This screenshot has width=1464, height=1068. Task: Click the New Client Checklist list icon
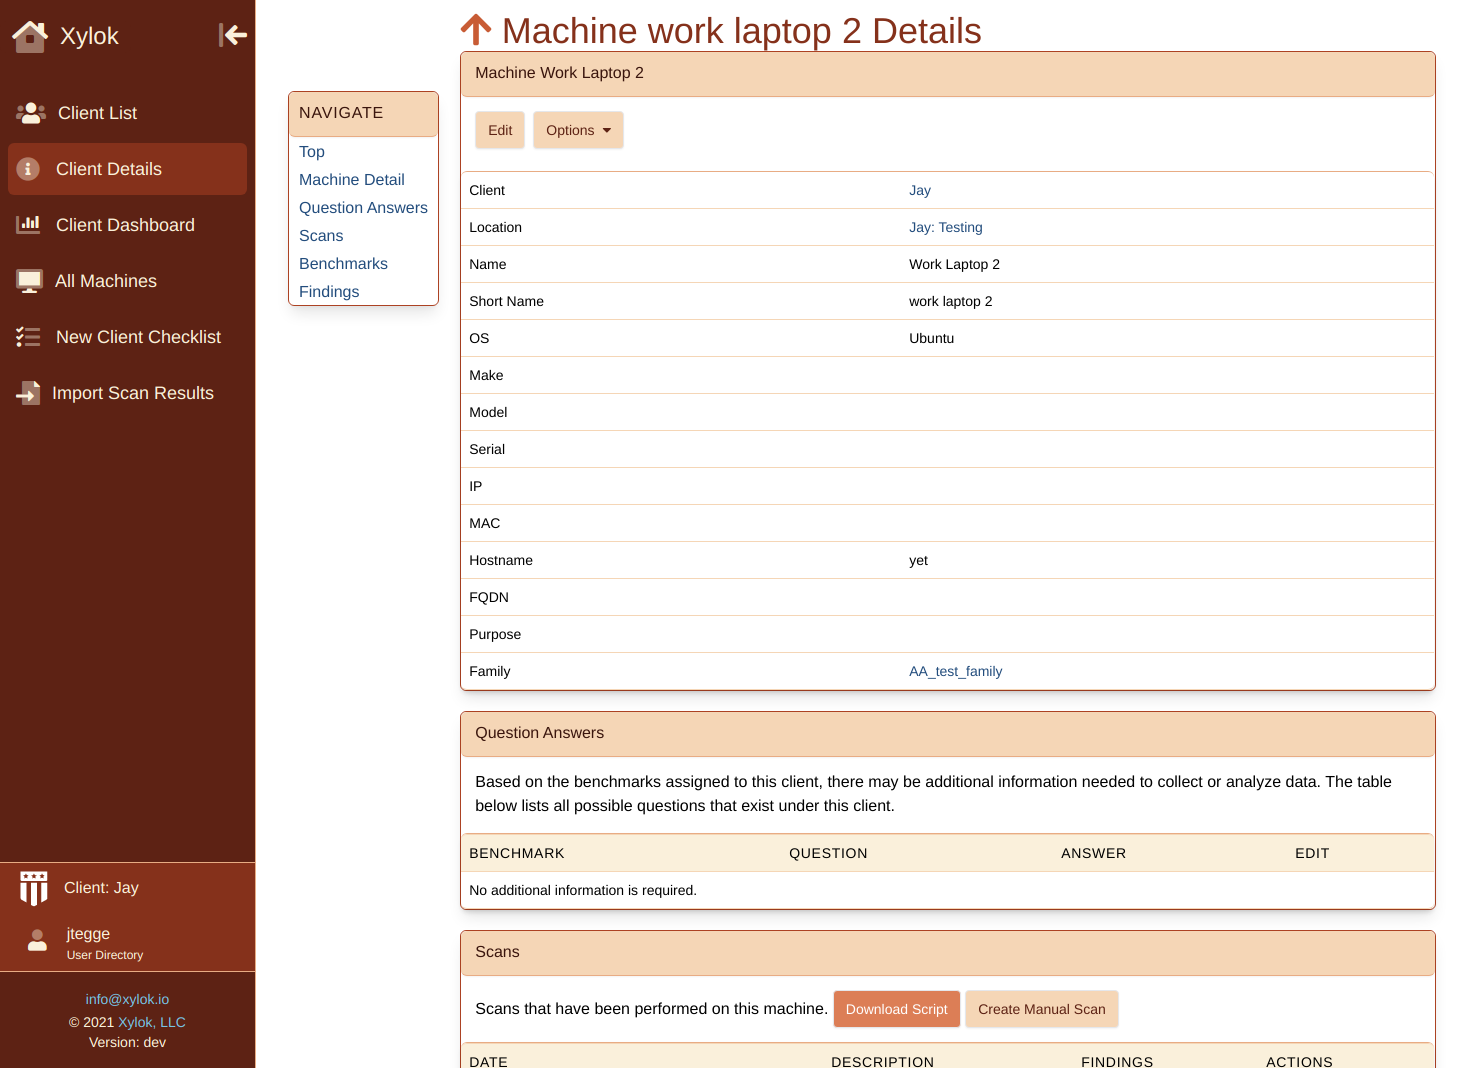click(28, 337)
